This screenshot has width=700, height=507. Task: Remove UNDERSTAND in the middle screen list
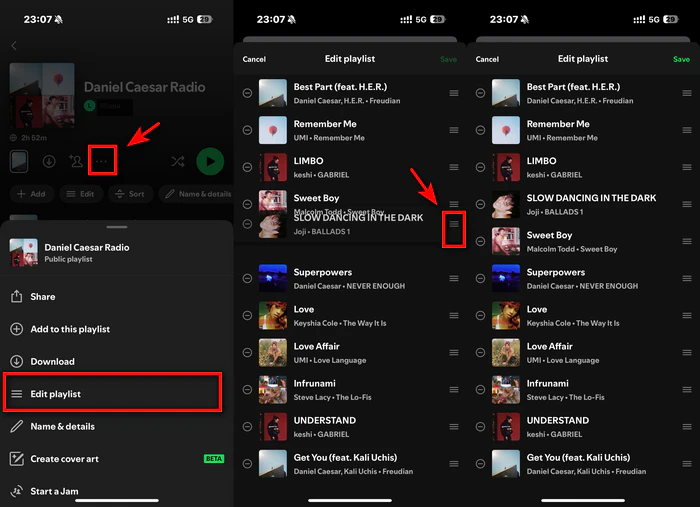point(247,426)
